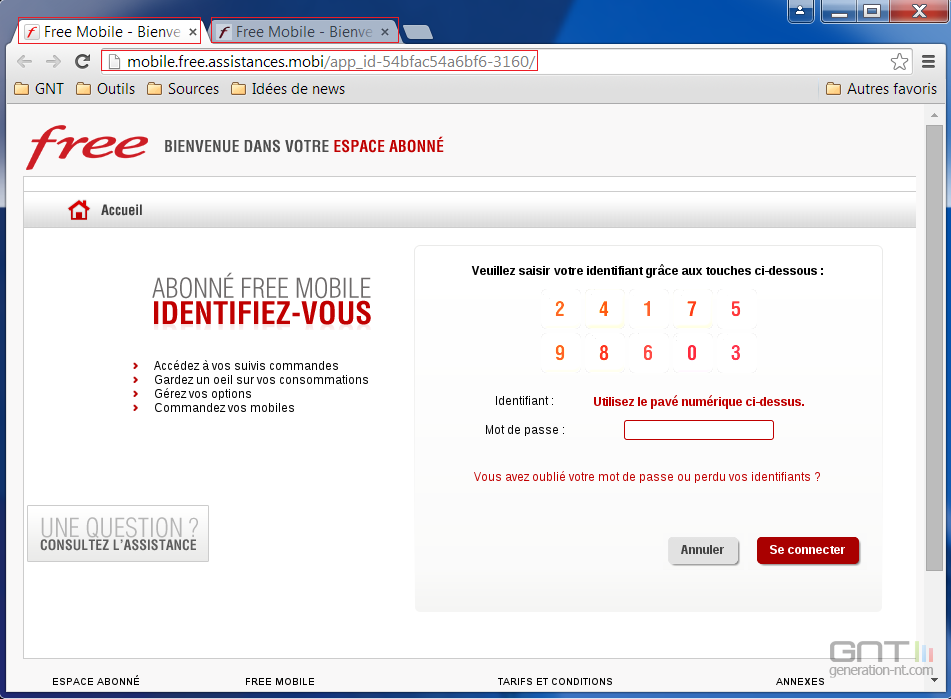This screenshot has height=699, width=951.
Task: Click scrollbar down arrow
Action: (x=934, y=680)
